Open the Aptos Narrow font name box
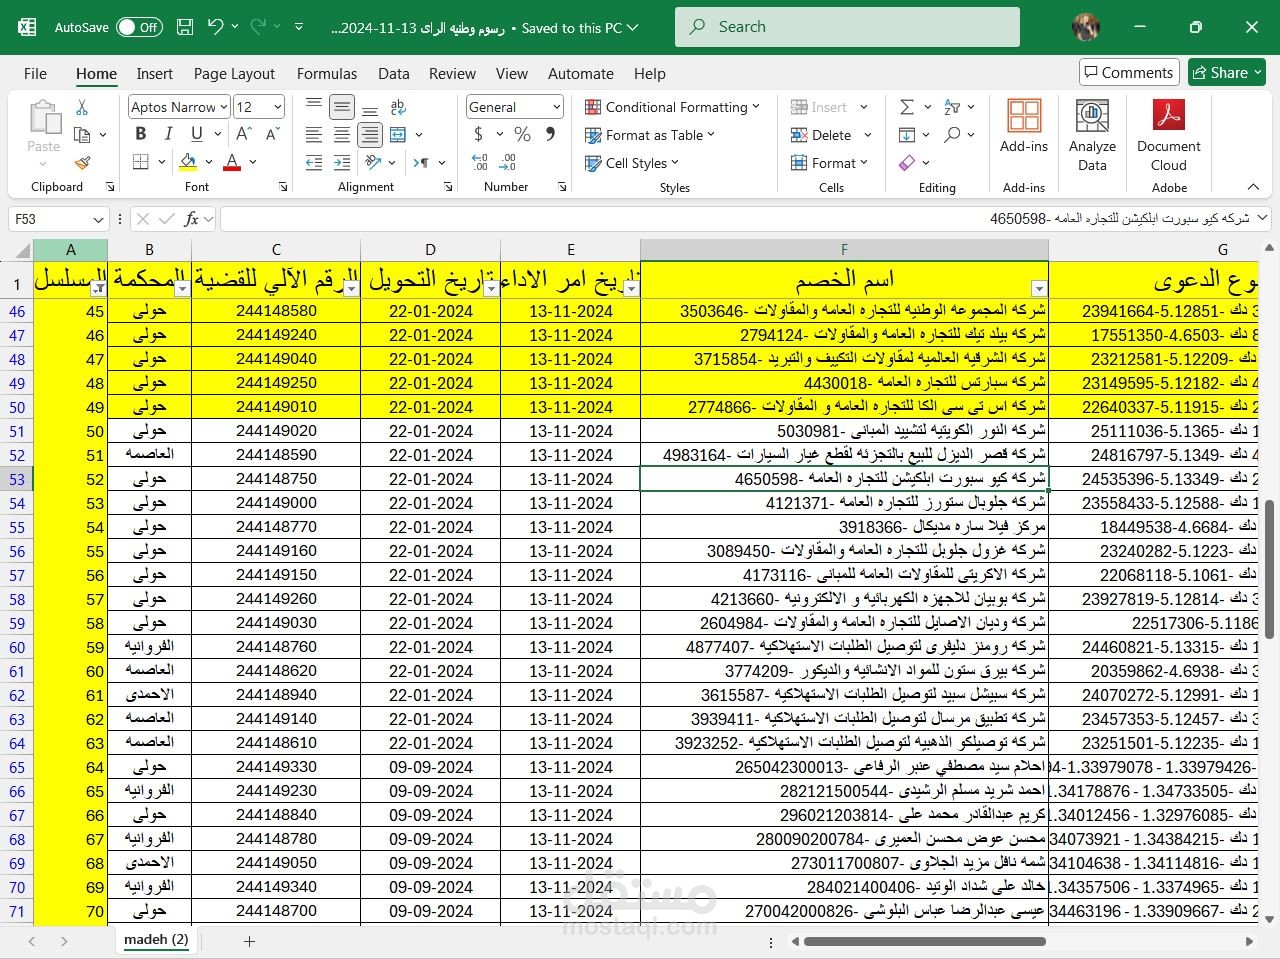This screenshot has height=959, width=1280. tap(179, 107)
